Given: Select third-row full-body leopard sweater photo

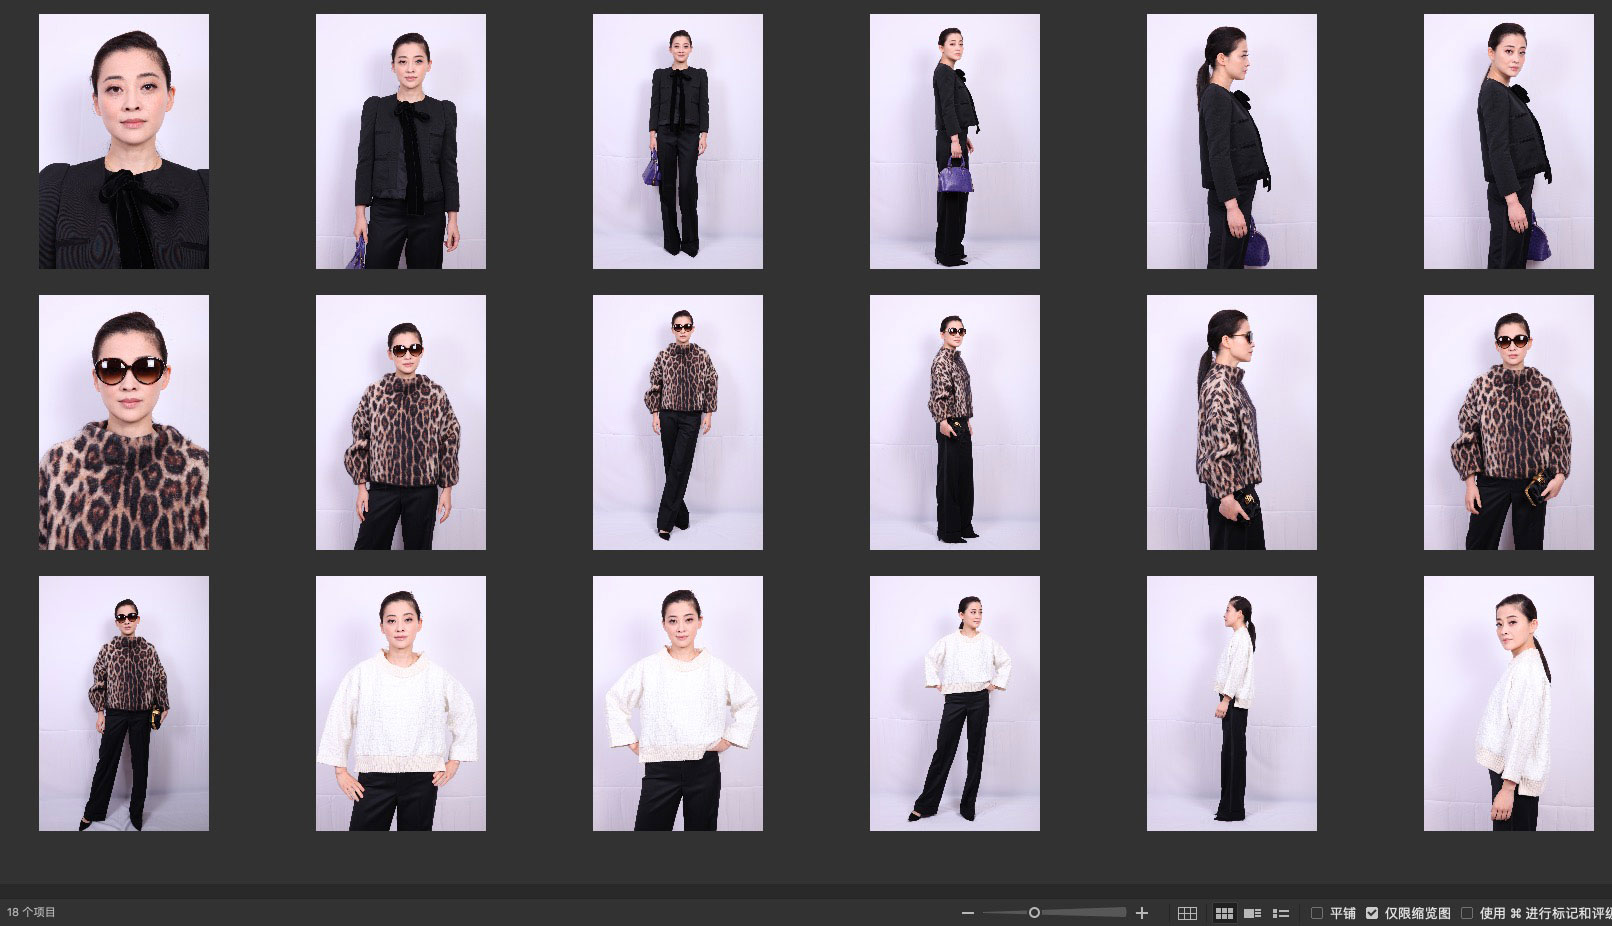Looking at the screenshot, I should 124,703.
